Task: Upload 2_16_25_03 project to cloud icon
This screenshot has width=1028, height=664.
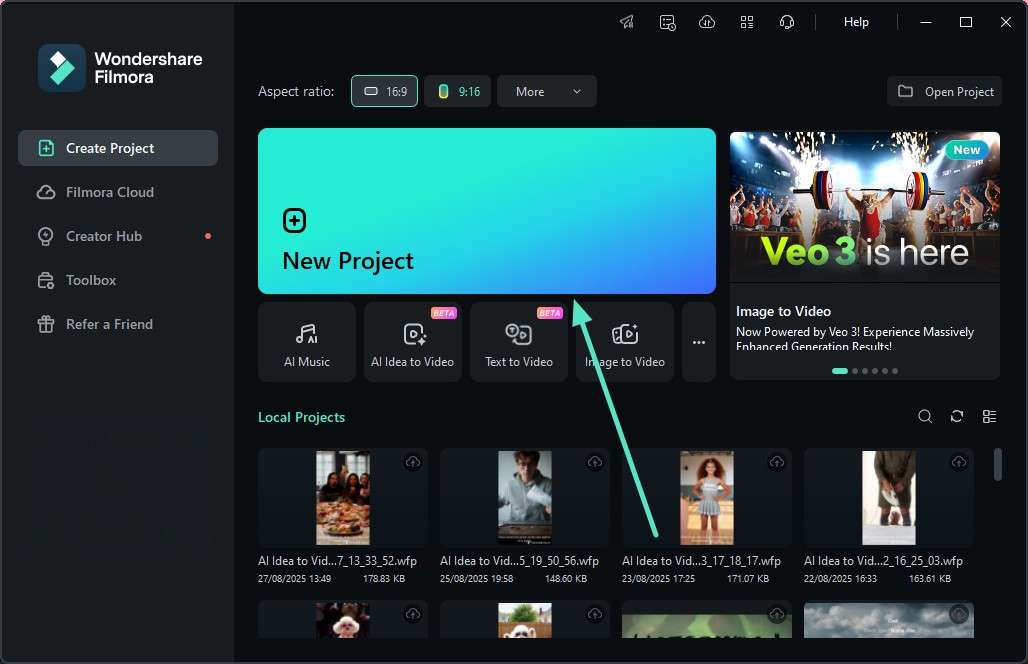Action: 959,462
